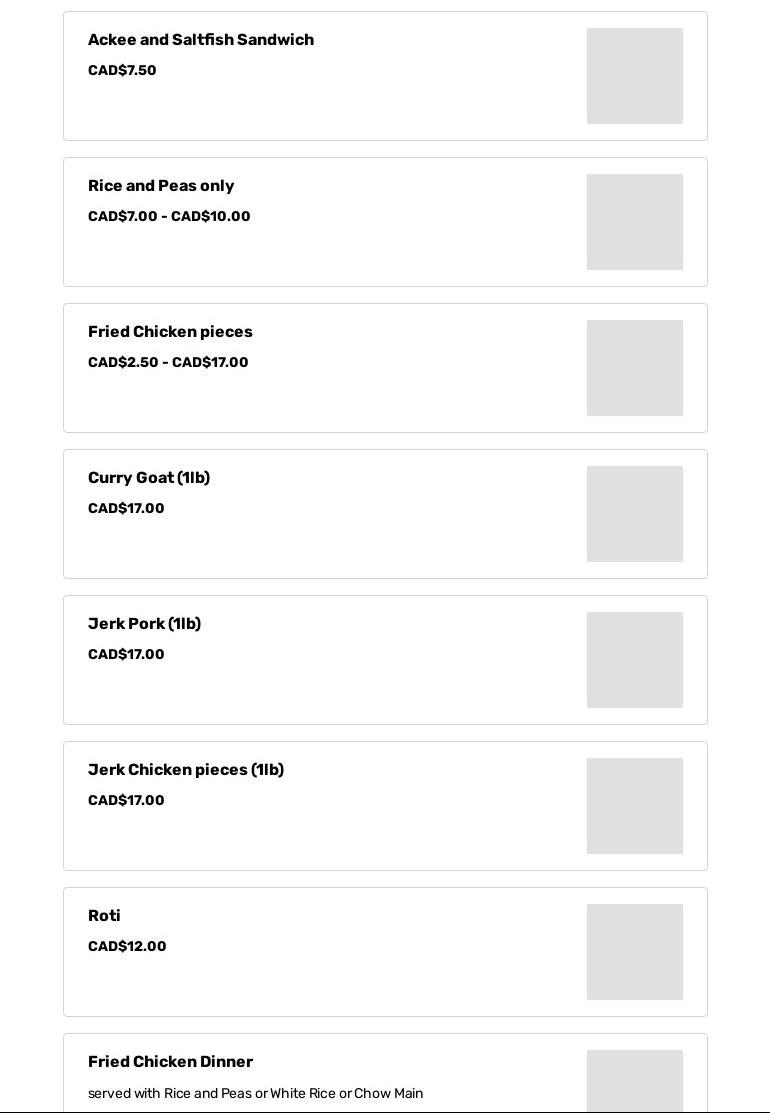This screenshot has width=770, height=1113.
Task: Open the Jerk Pork (1lb) title
Action: click(144, 624)
